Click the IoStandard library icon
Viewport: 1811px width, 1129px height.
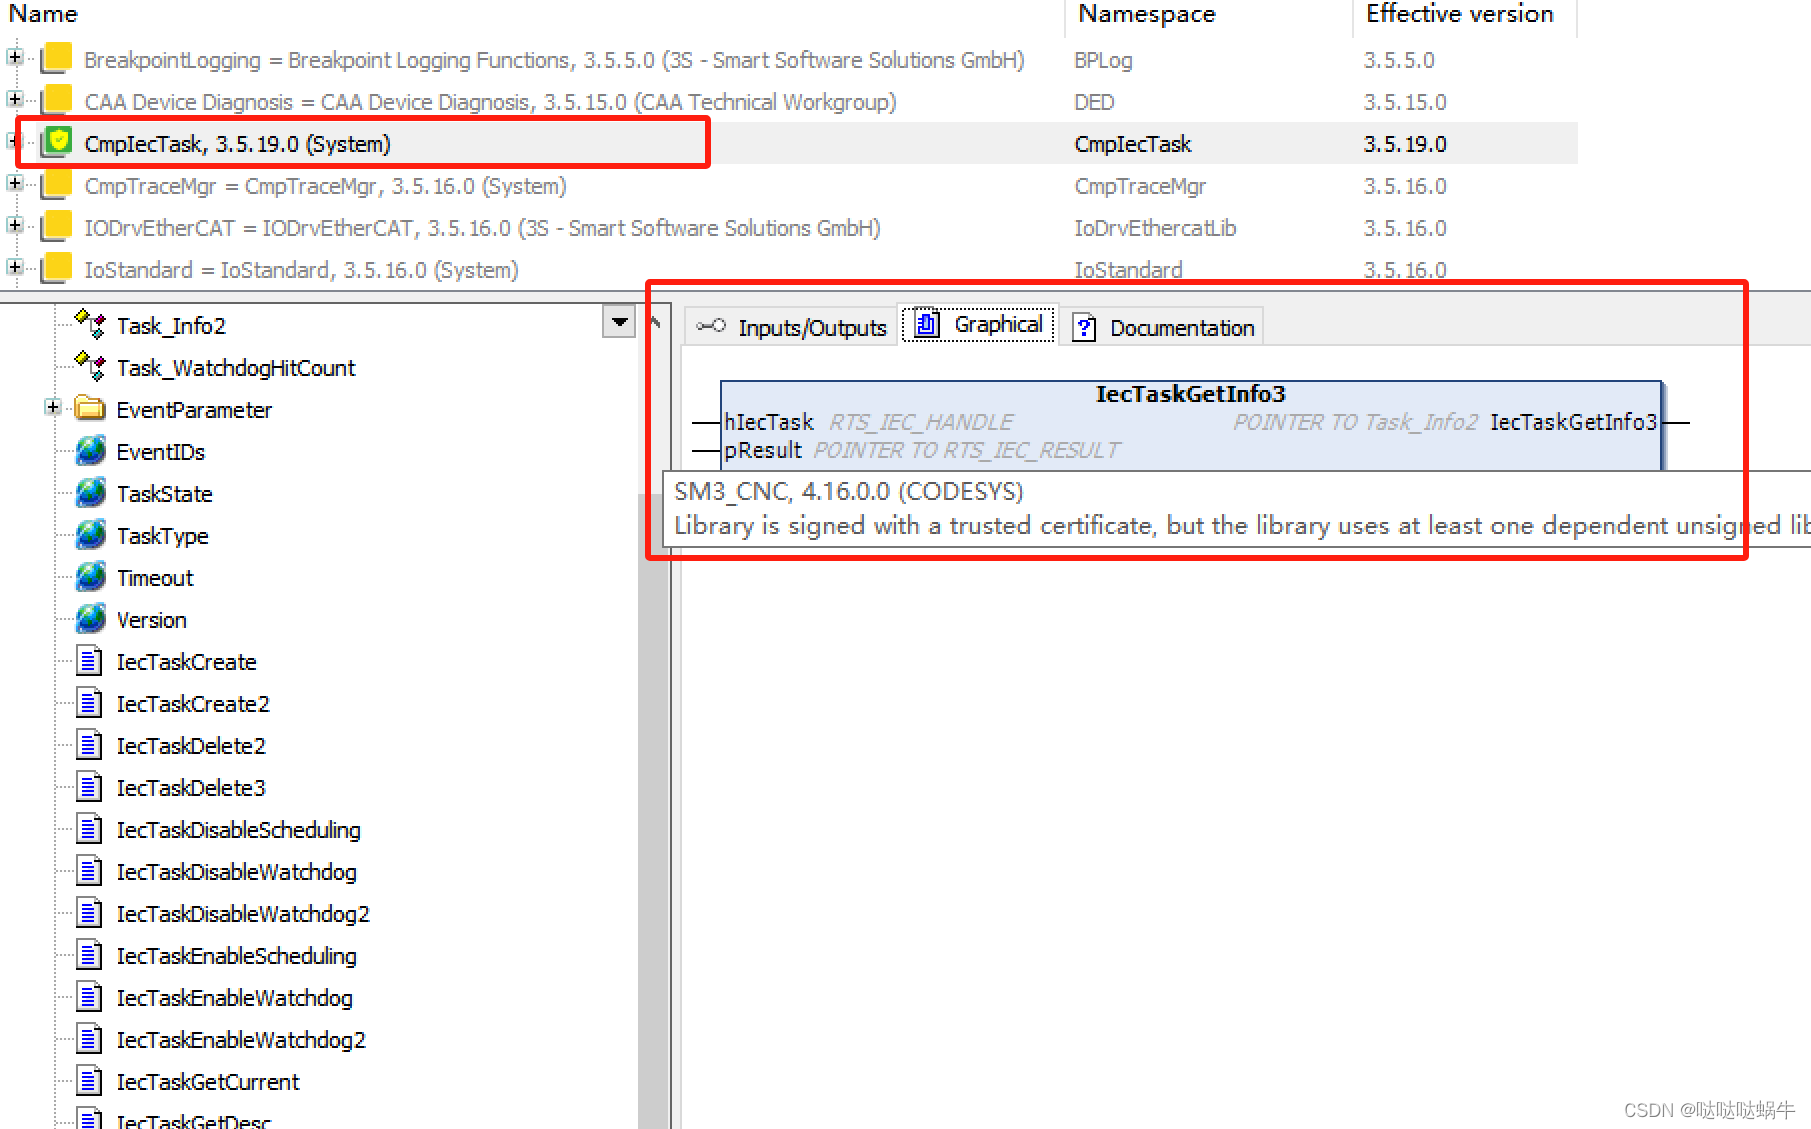(57, 268)
